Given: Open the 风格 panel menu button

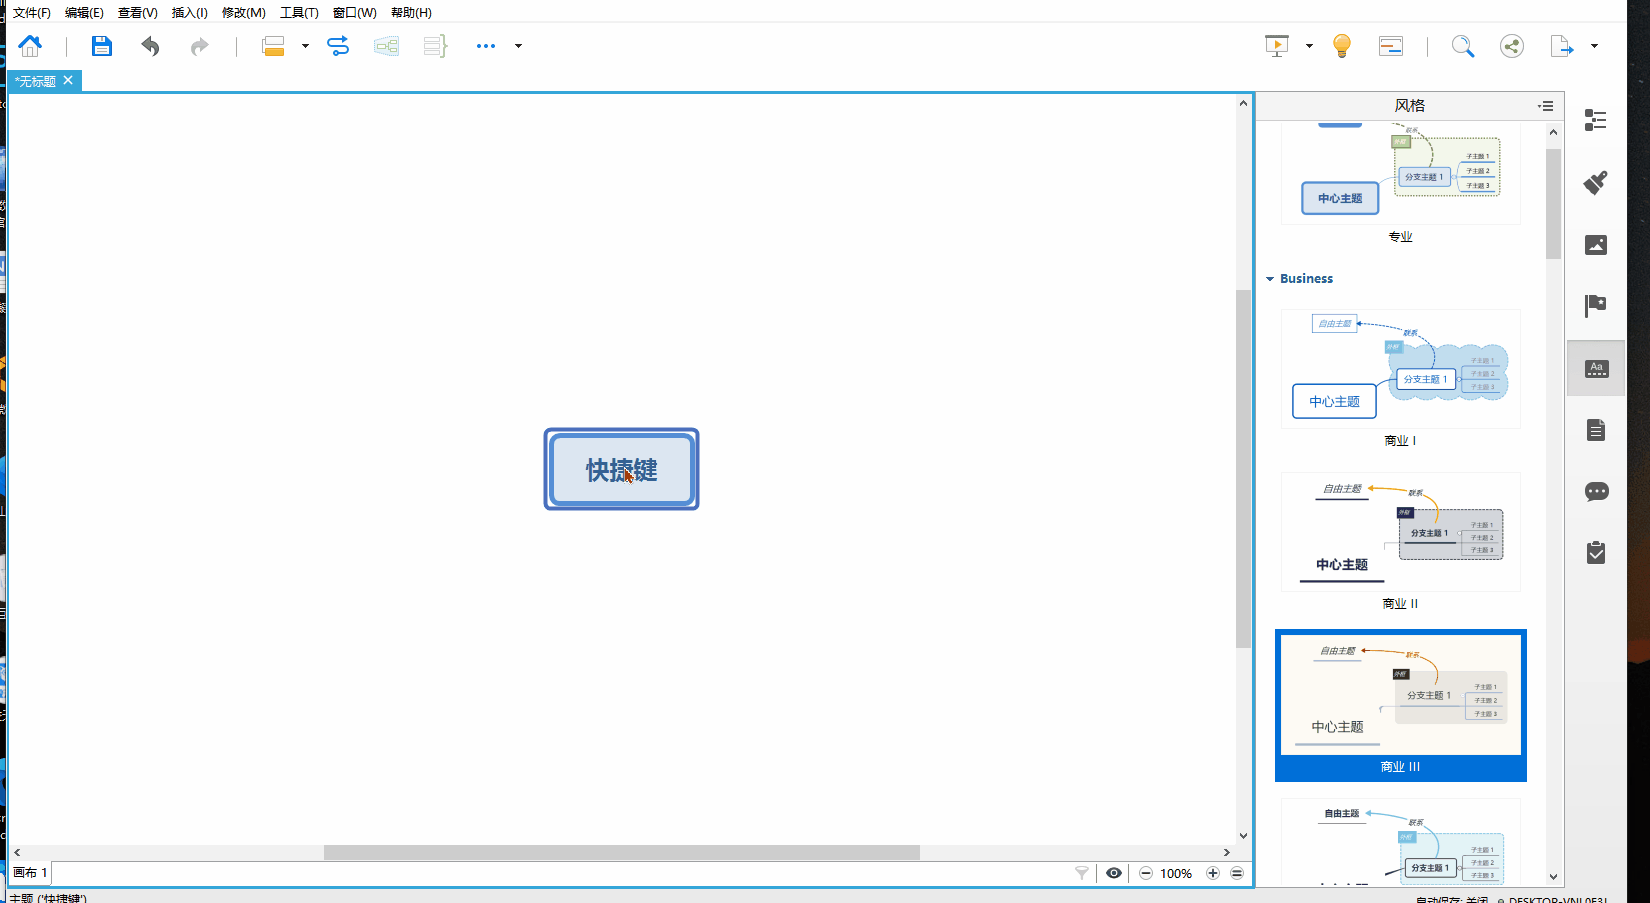Looking at the screenshot, I should pyautogui.click(x=1546, y=106).
